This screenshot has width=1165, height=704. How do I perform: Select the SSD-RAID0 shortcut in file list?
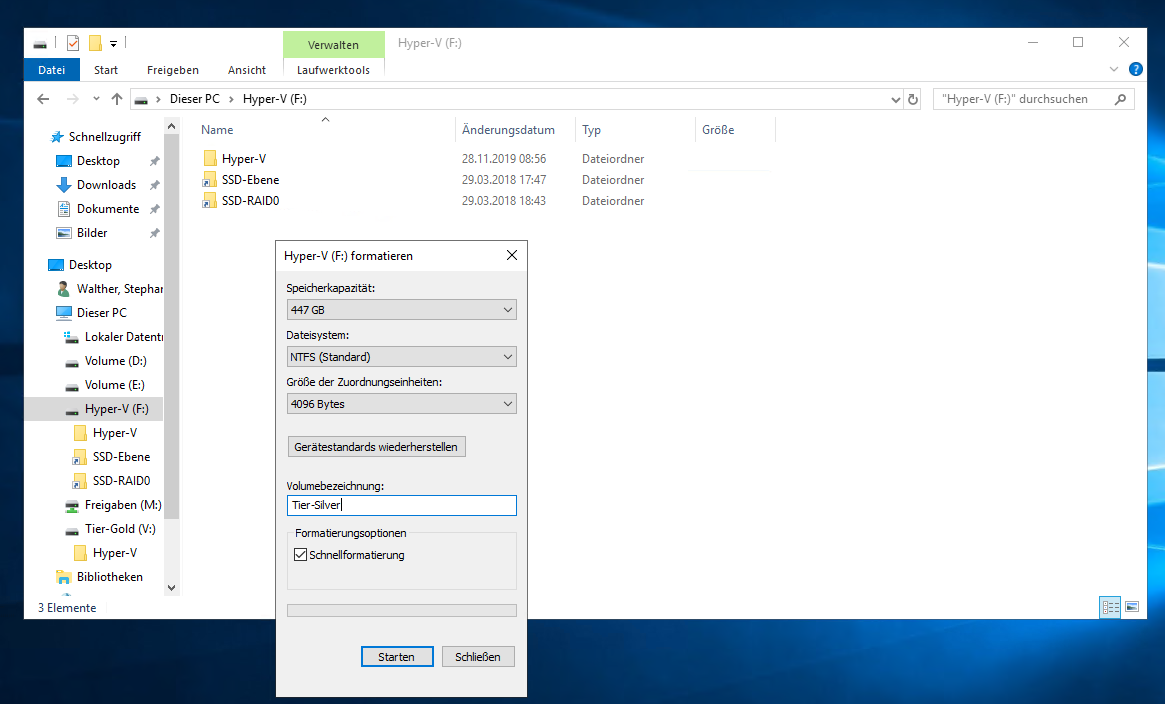pos(250,201)
